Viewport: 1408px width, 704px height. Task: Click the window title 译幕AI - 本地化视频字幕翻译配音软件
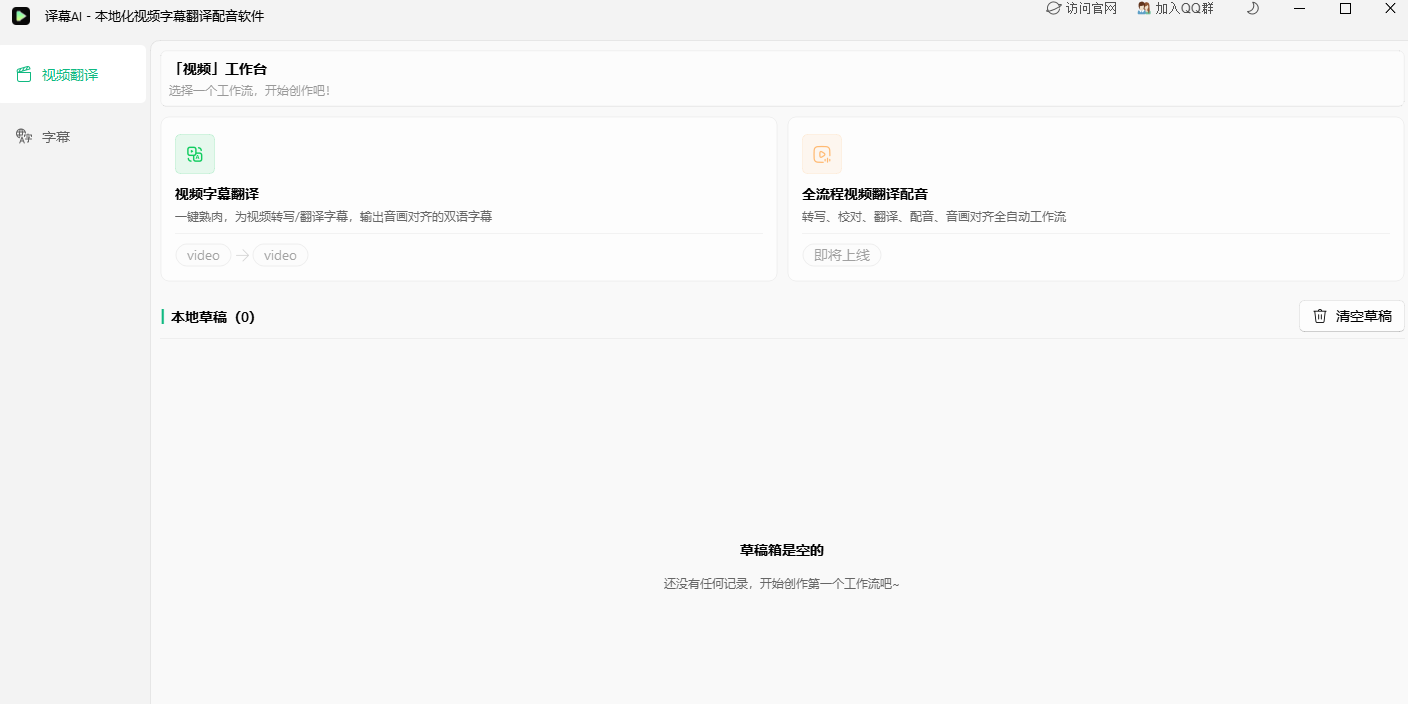(x=155, y=16)
